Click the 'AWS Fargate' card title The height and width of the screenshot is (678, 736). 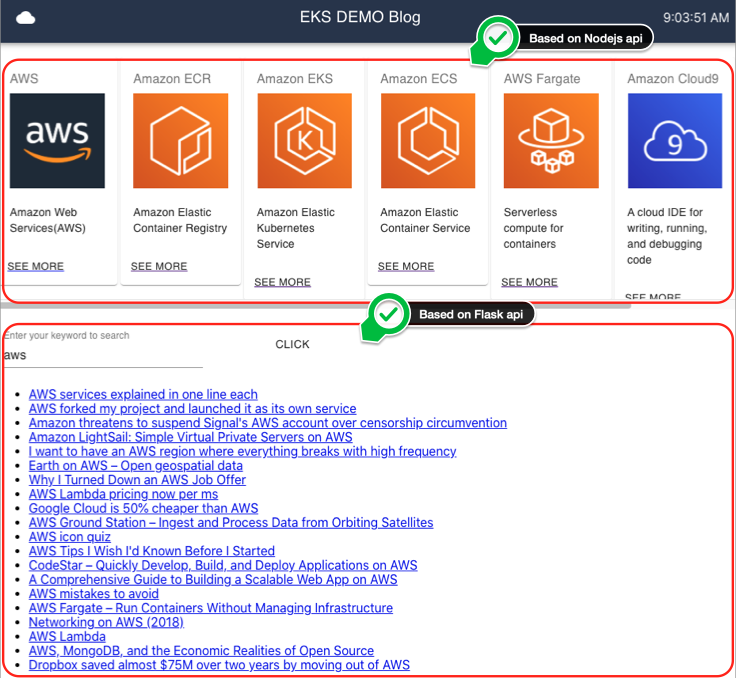click(542, 78)
